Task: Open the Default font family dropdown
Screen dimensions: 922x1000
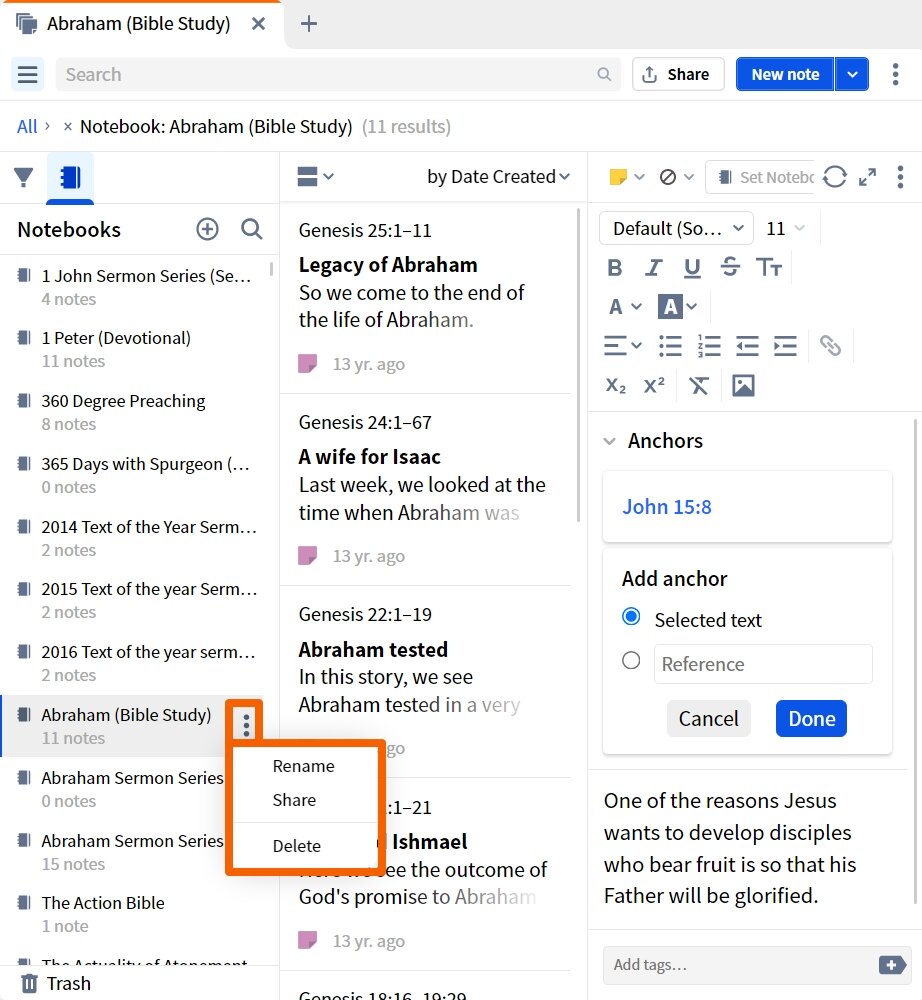Action: pos(677,228)
